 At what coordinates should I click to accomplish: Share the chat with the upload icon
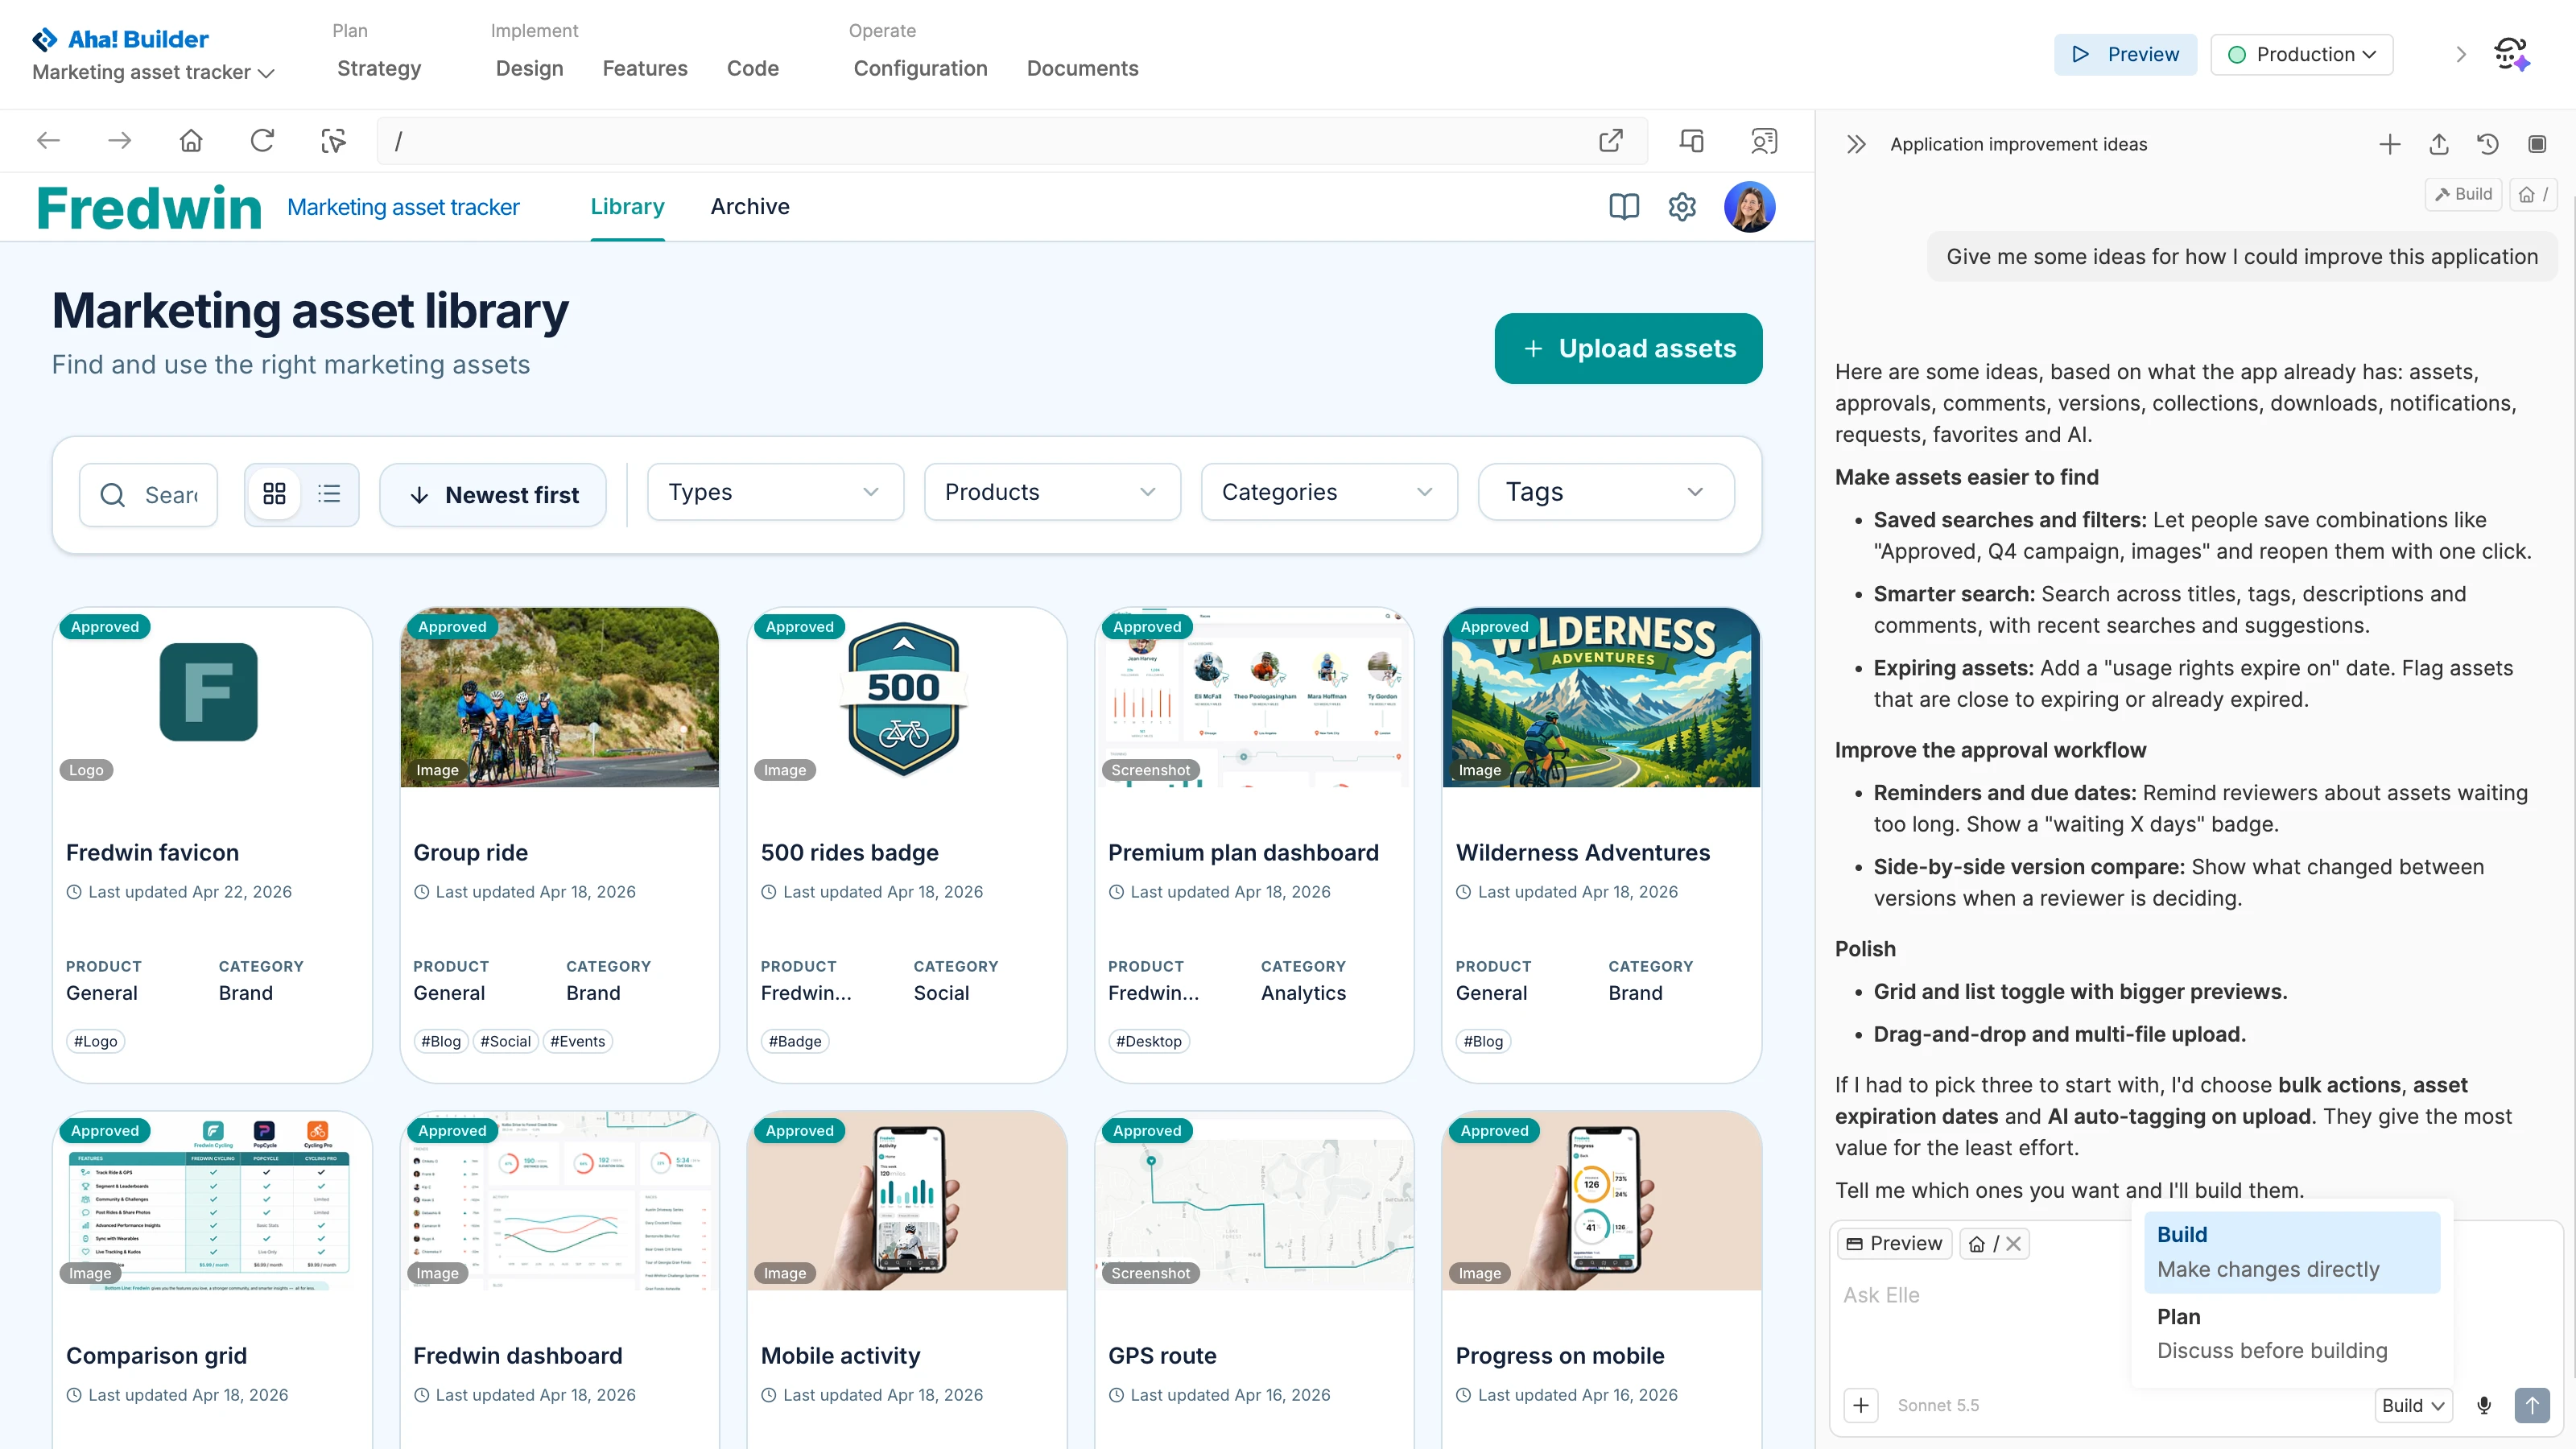pyautogui.click(x=2439, y=144)
